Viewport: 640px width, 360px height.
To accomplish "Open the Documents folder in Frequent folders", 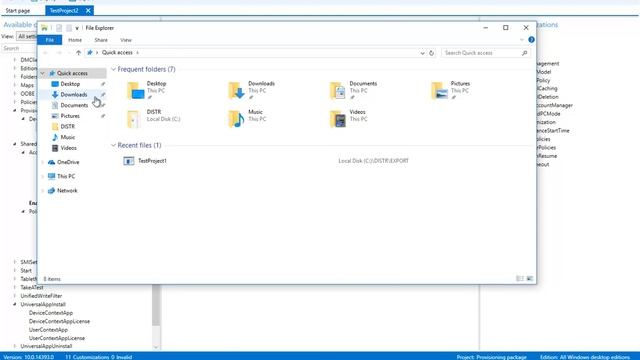I will 353,90.
